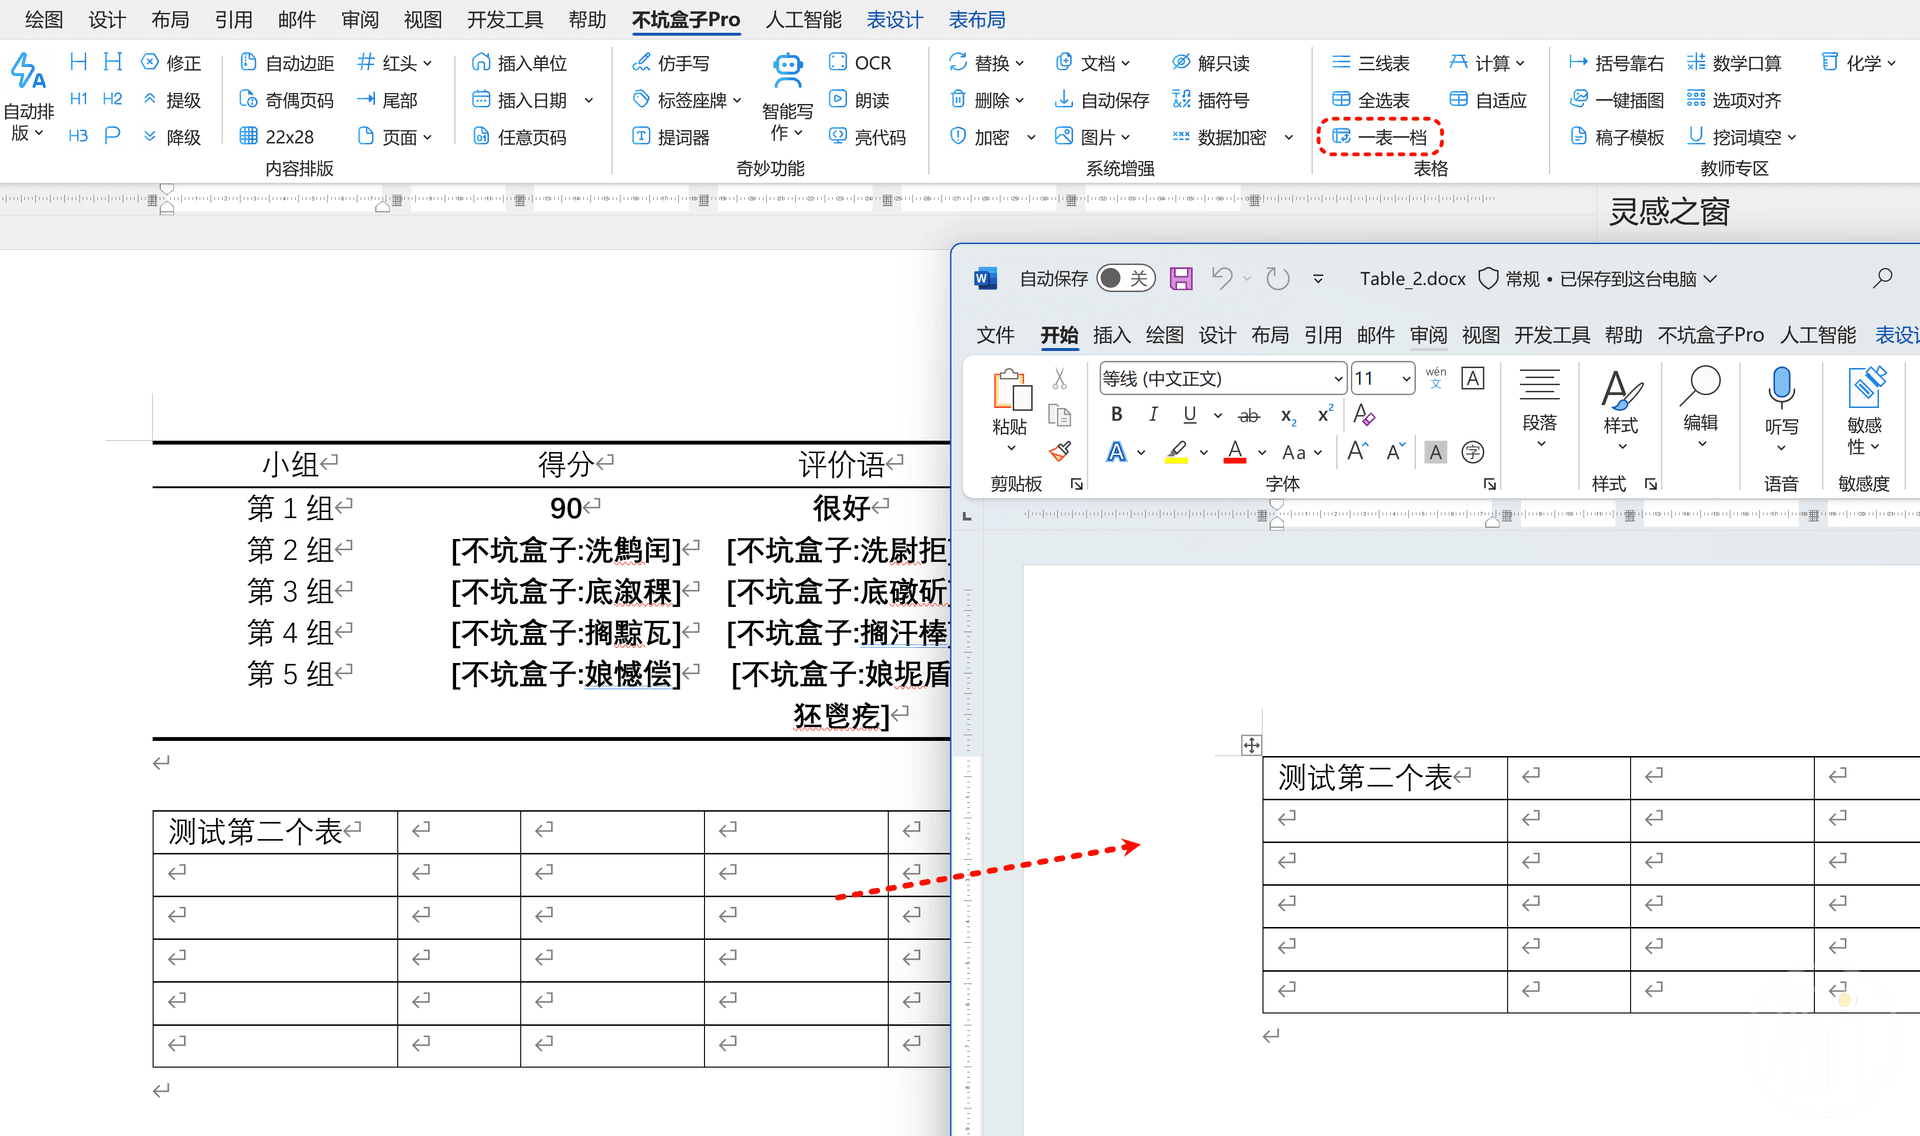
Task: Click the 全选表 button
Action: (1371, 100)
